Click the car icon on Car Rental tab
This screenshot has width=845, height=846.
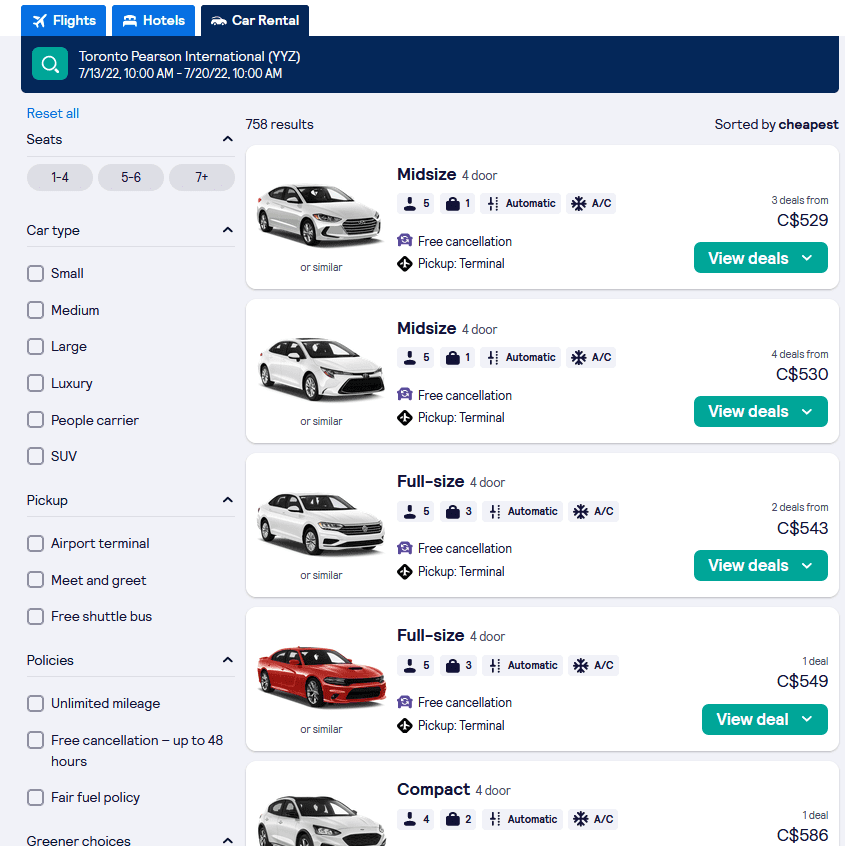(x=219, y=20)
